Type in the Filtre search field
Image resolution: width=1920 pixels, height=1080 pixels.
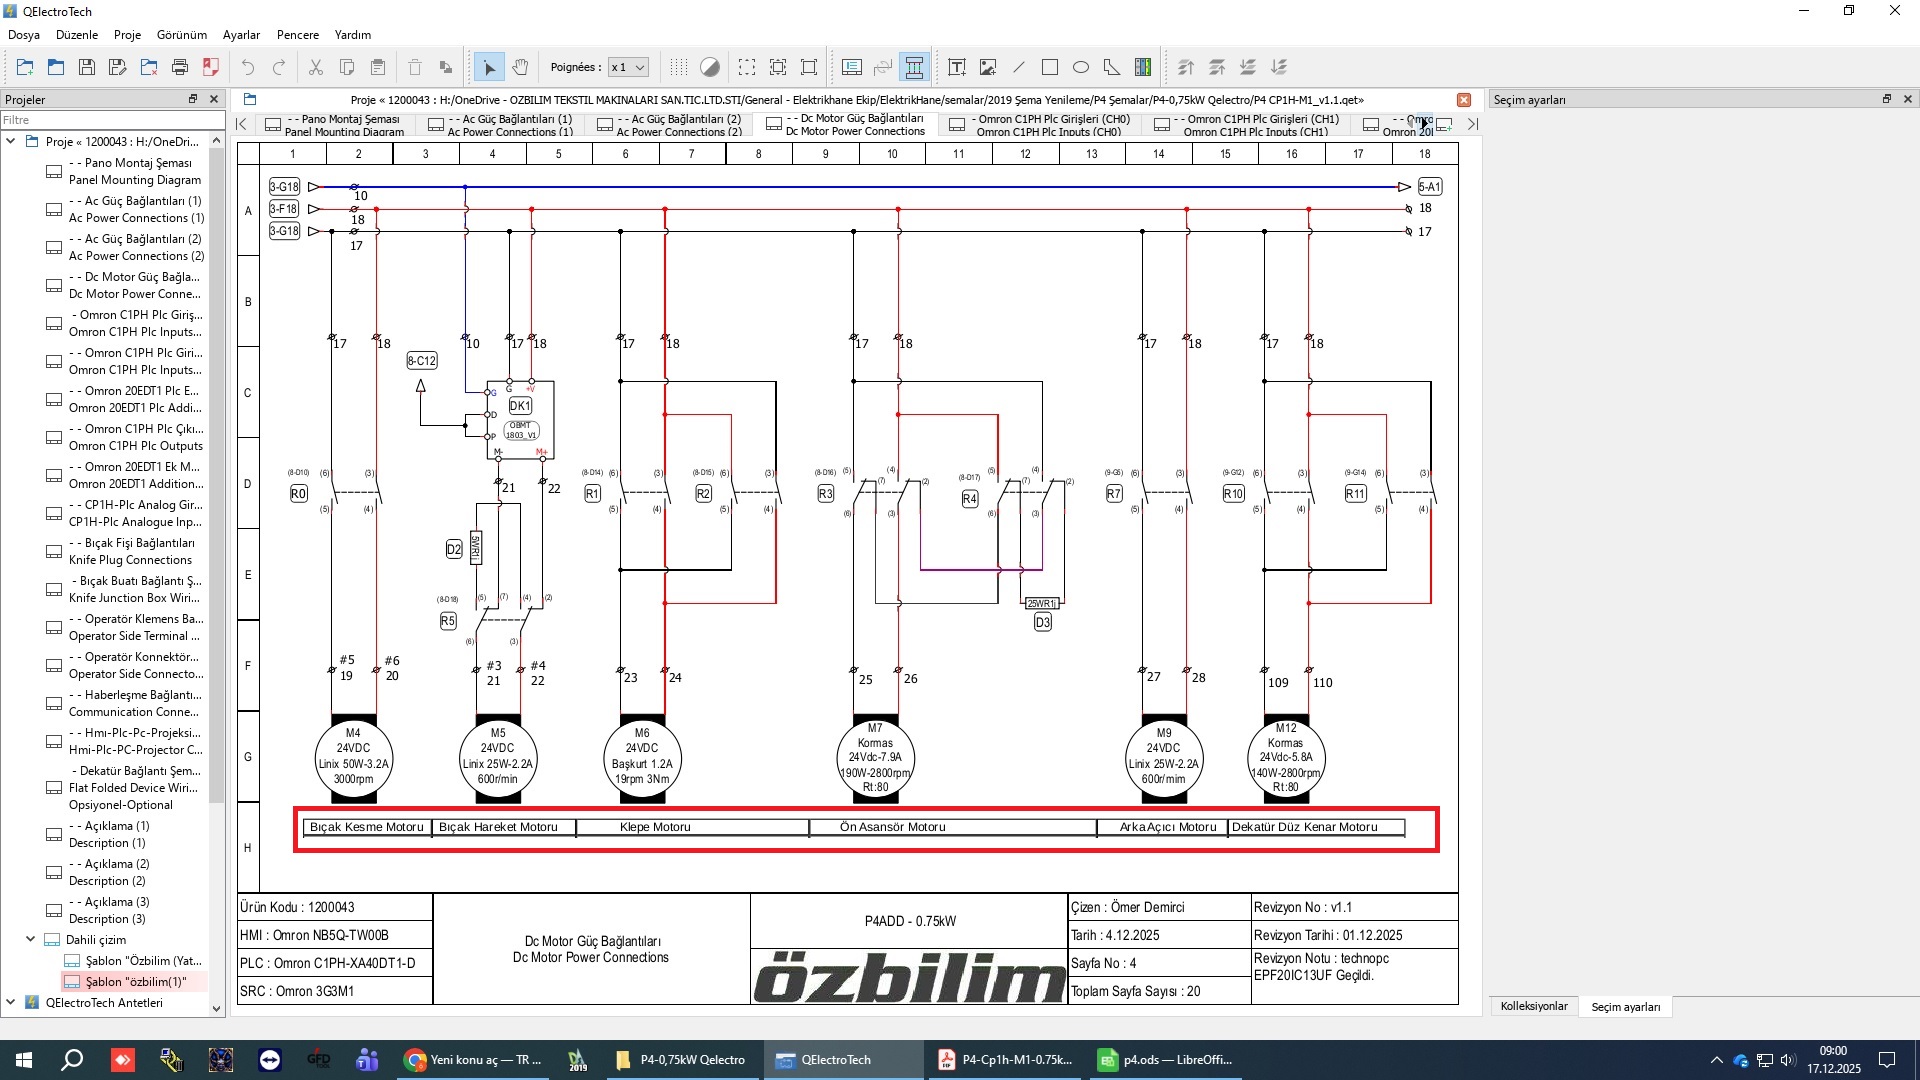[110, 120]
